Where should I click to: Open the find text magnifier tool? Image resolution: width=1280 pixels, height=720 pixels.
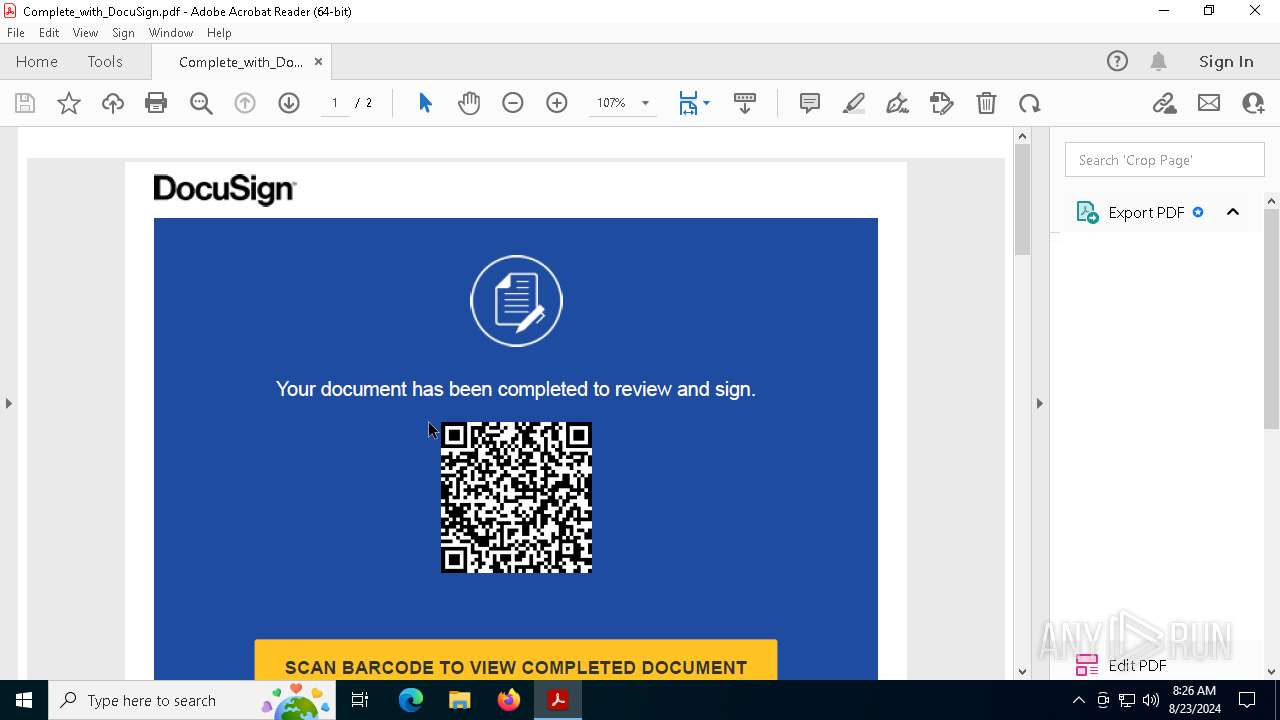(x=201, y=103)
